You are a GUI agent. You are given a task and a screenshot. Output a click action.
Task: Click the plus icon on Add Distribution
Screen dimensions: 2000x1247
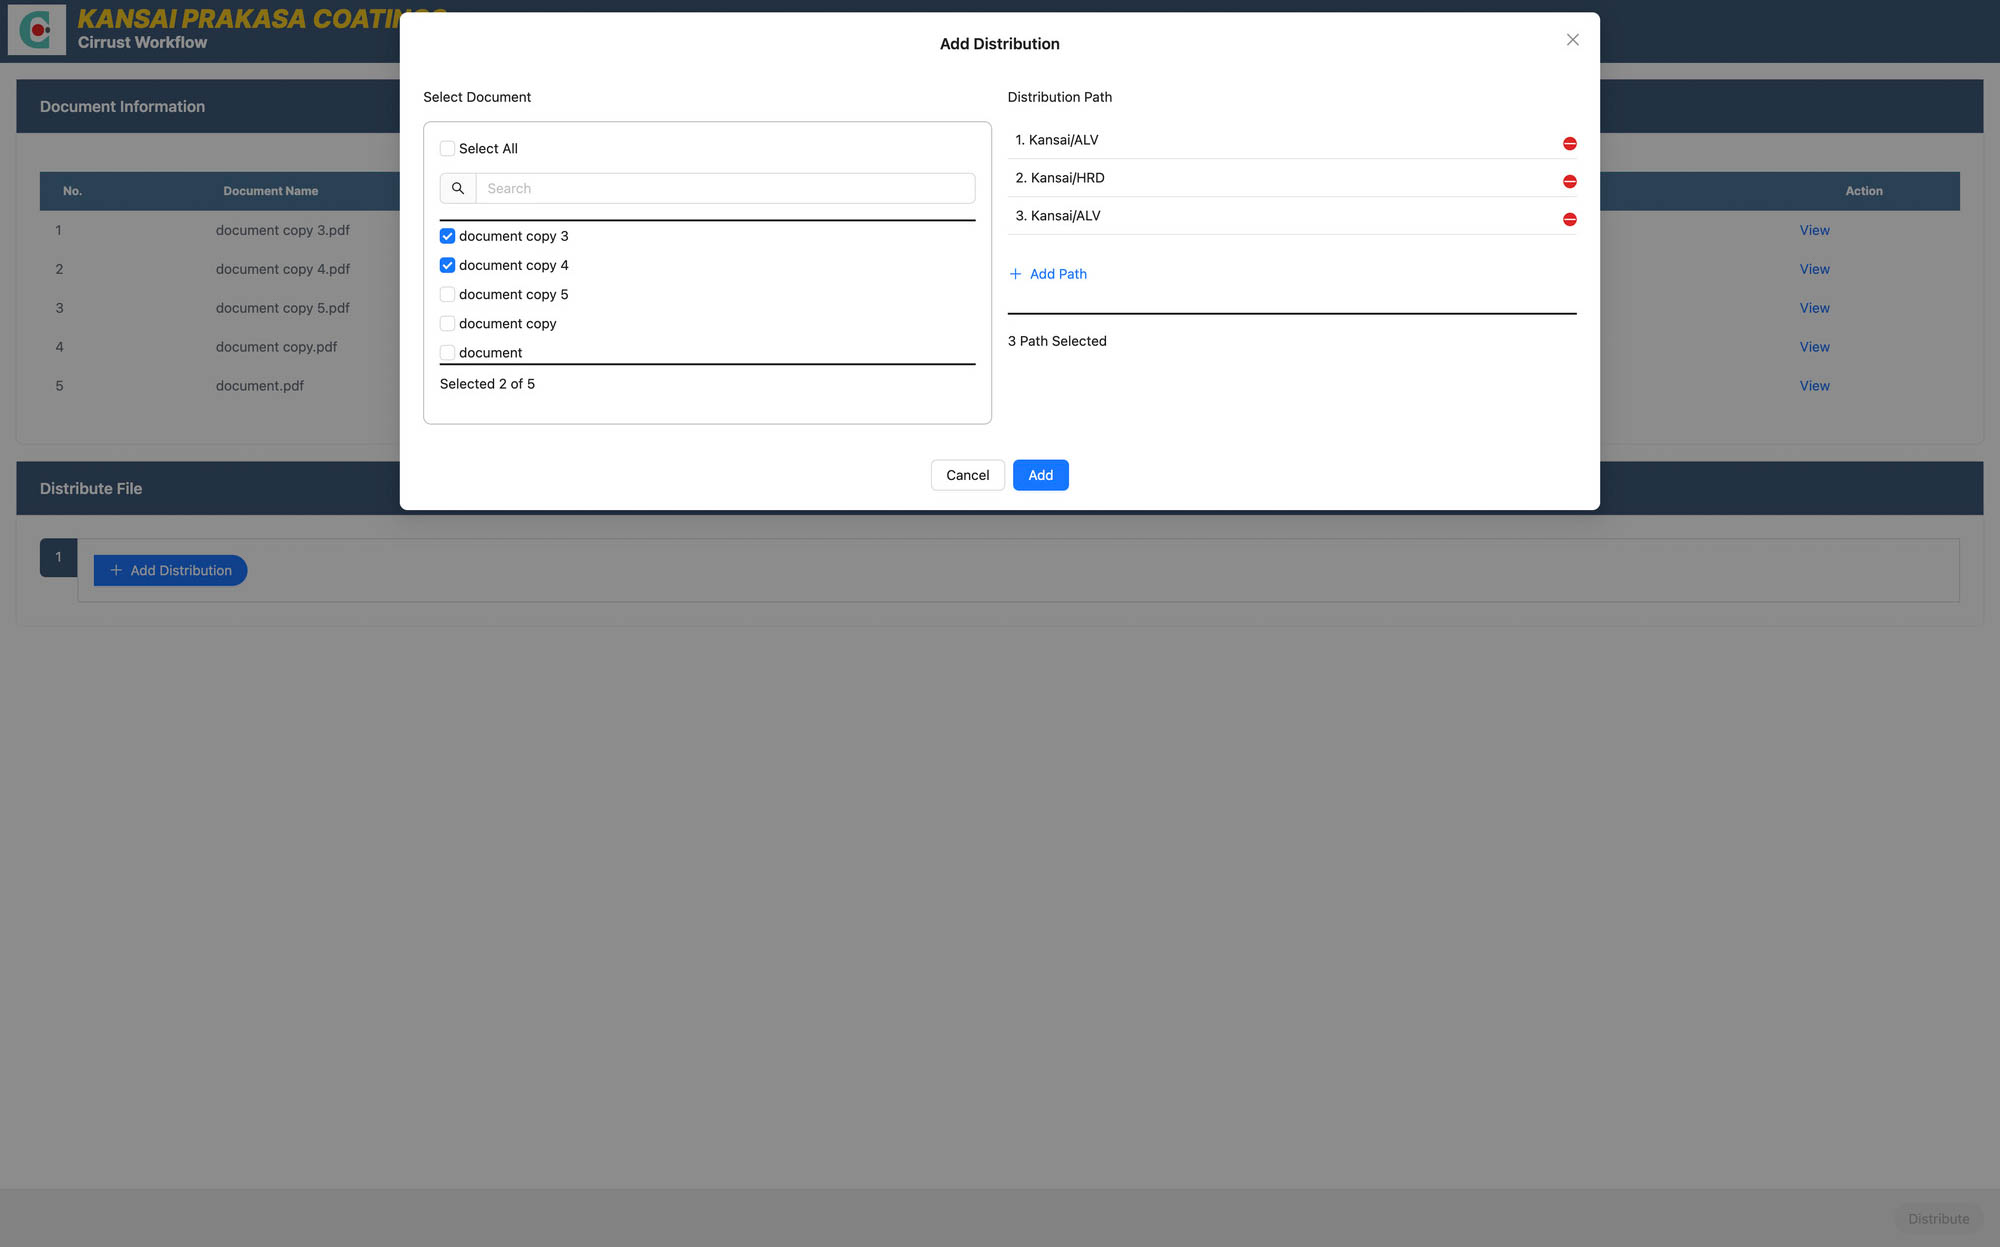pos(114,570)
